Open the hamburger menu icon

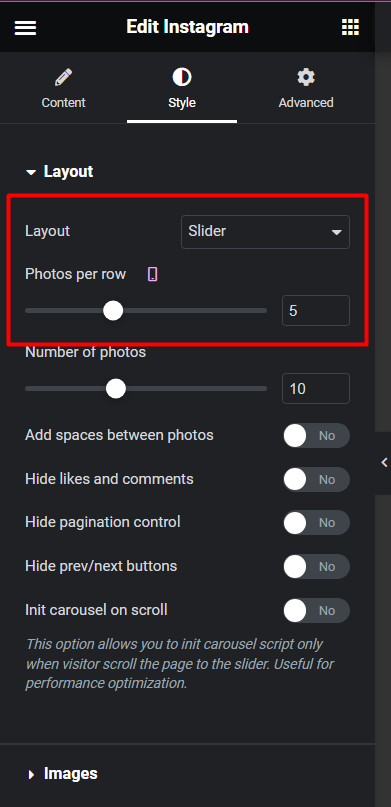[x=25, y=27]
